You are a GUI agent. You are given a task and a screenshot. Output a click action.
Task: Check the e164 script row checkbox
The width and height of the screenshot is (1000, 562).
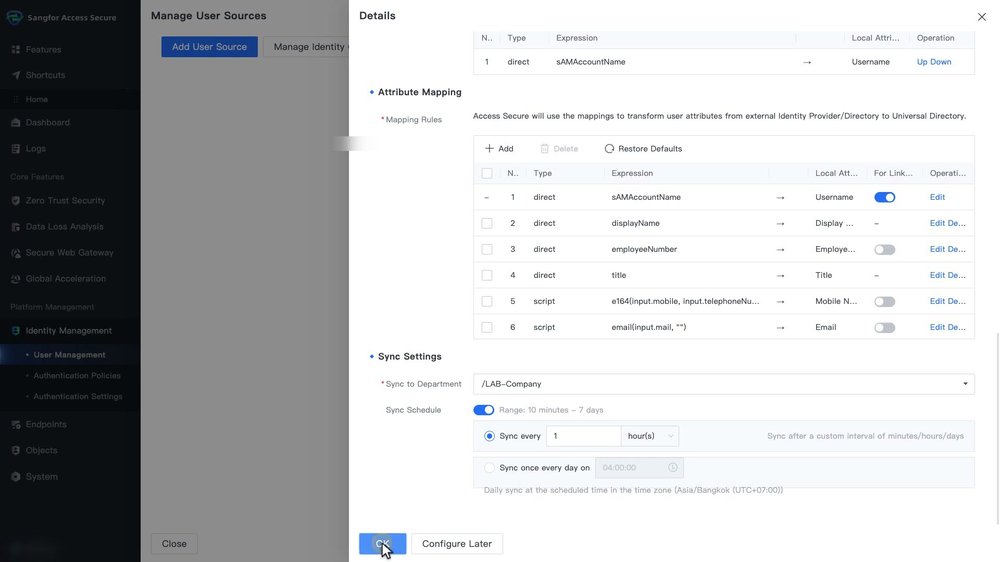[x=487, y=301]
